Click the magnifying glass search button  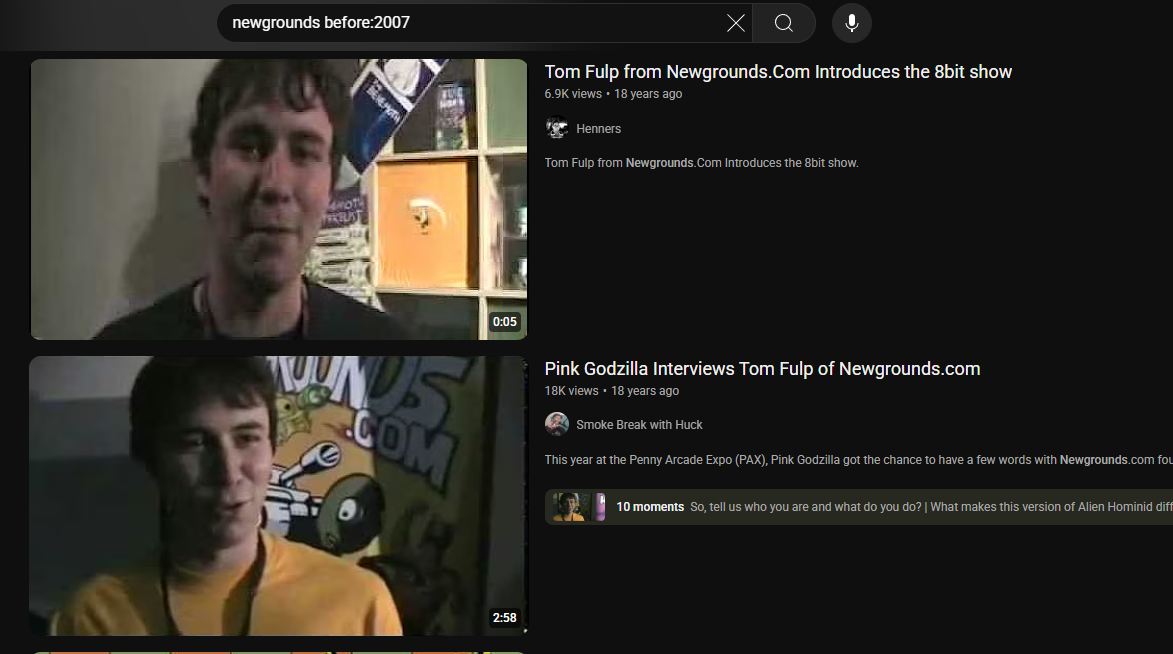pyautogui.click(x=784, y=23)
